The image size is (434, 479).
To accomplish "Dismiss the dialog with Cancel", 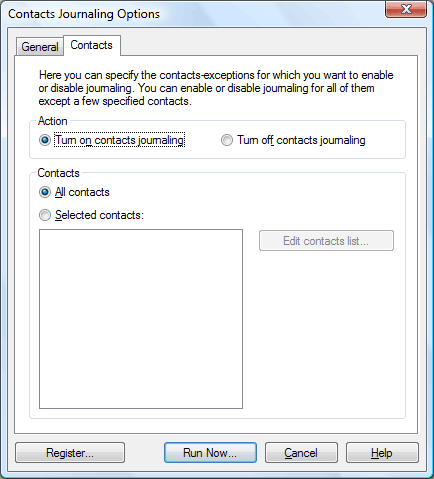I will point(301,453).
